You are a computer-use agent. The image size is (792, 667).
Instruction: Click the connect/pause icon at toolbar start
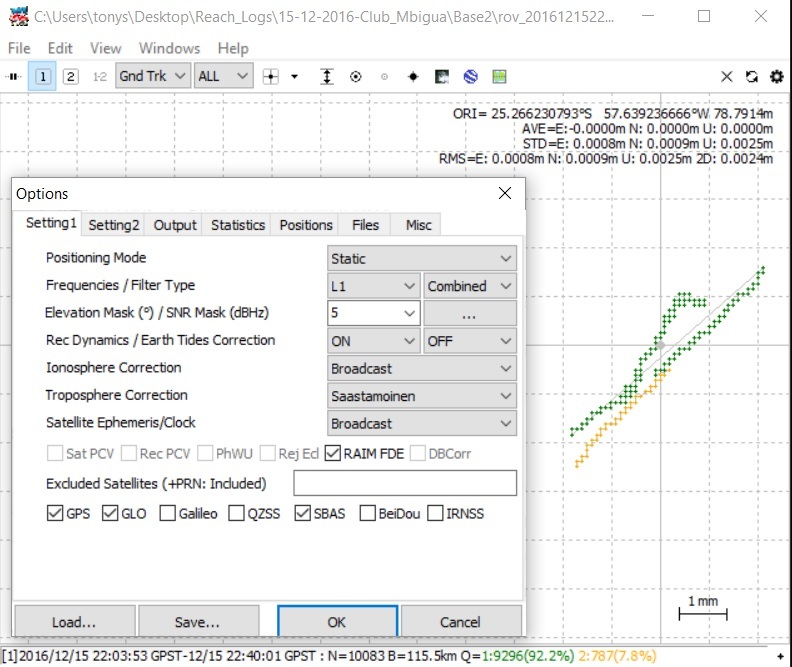pyautogui.click(x=13, y=77)
